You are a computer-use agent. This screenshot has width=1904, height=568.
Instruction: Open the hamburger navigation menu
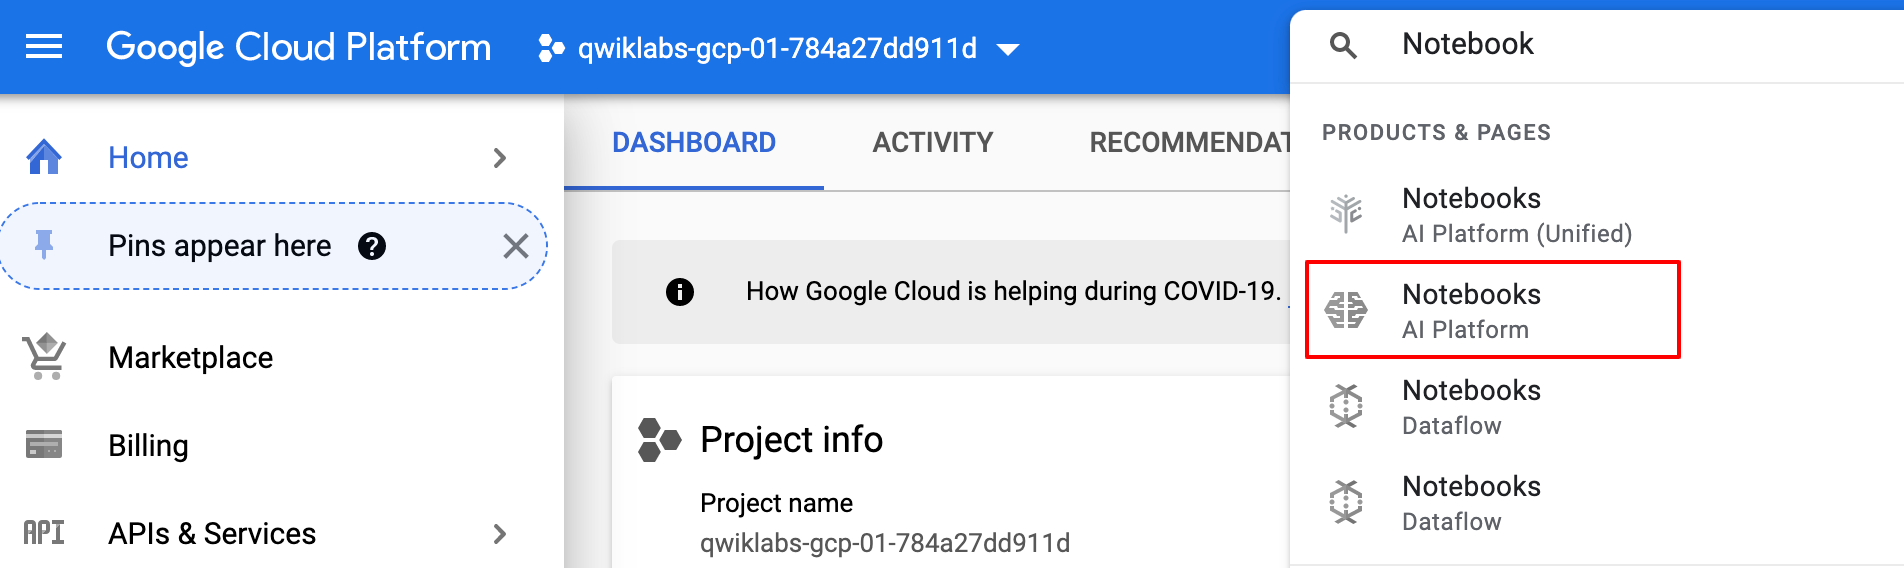pyautogui.click(x=44, y=47)
